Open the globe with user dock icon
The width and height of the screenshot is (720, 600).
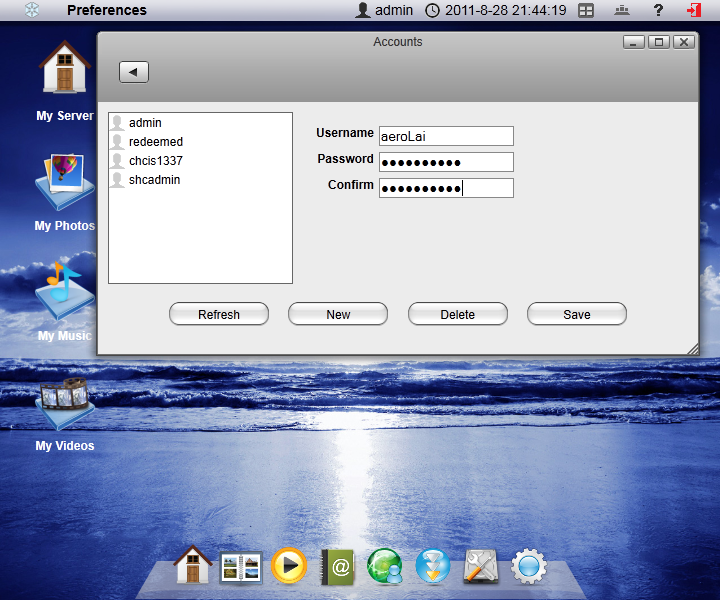[385, 567]
